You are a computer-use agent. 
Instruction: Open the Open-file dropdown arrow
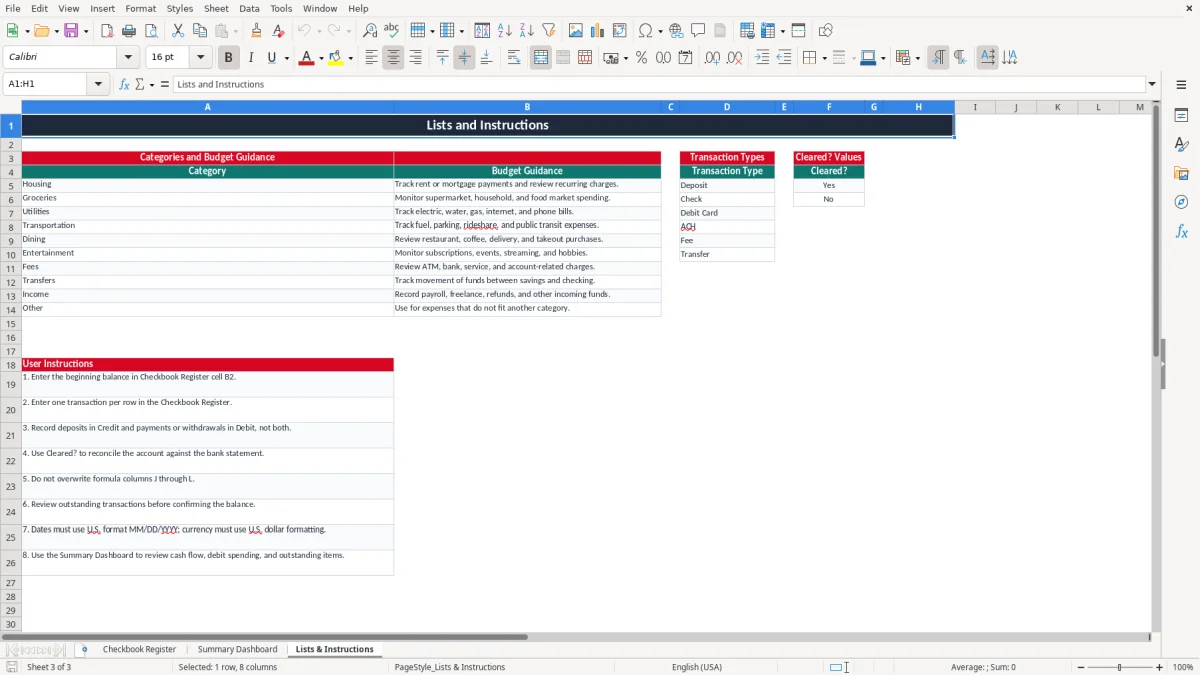tap(54, 31)
